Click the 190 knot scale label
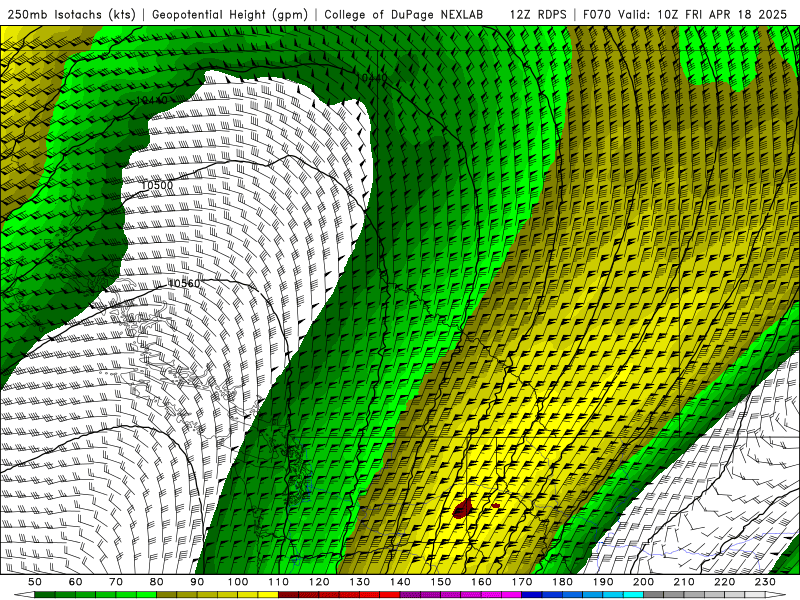The height and width of the screenshot is (600, 800). [x=603, y=582]
